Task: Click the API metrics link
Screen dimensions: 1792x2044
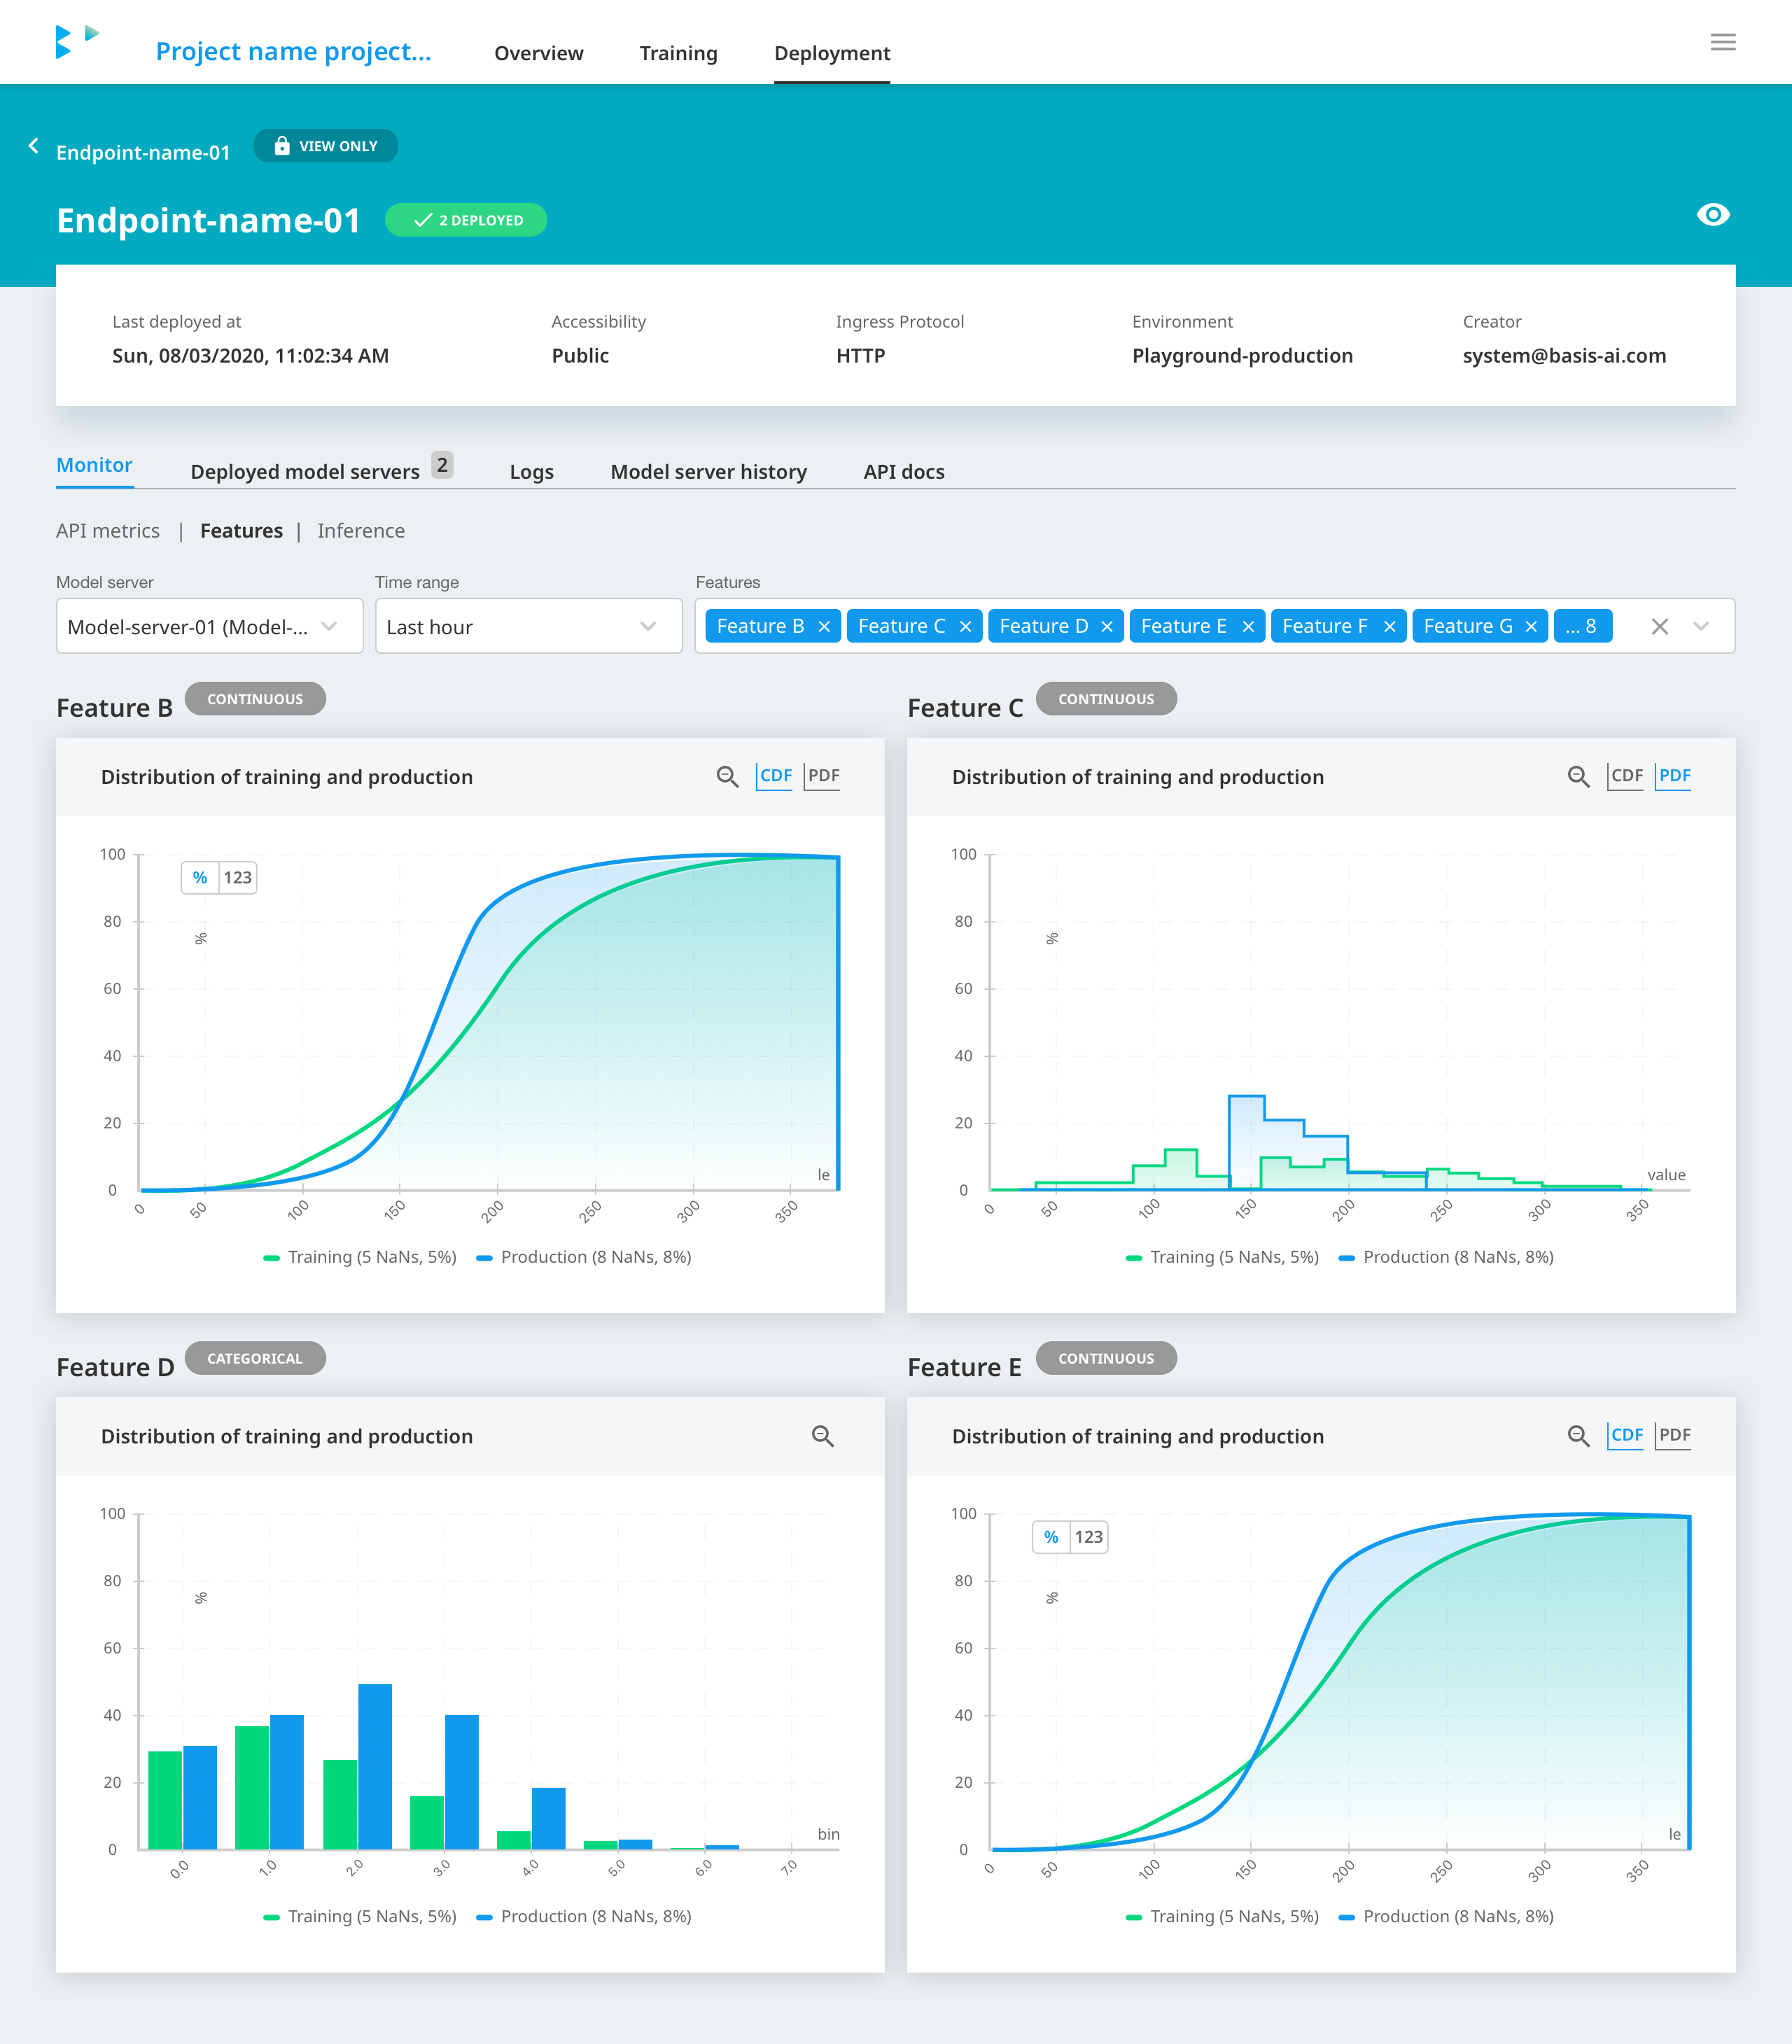Action: coord(108,531)
